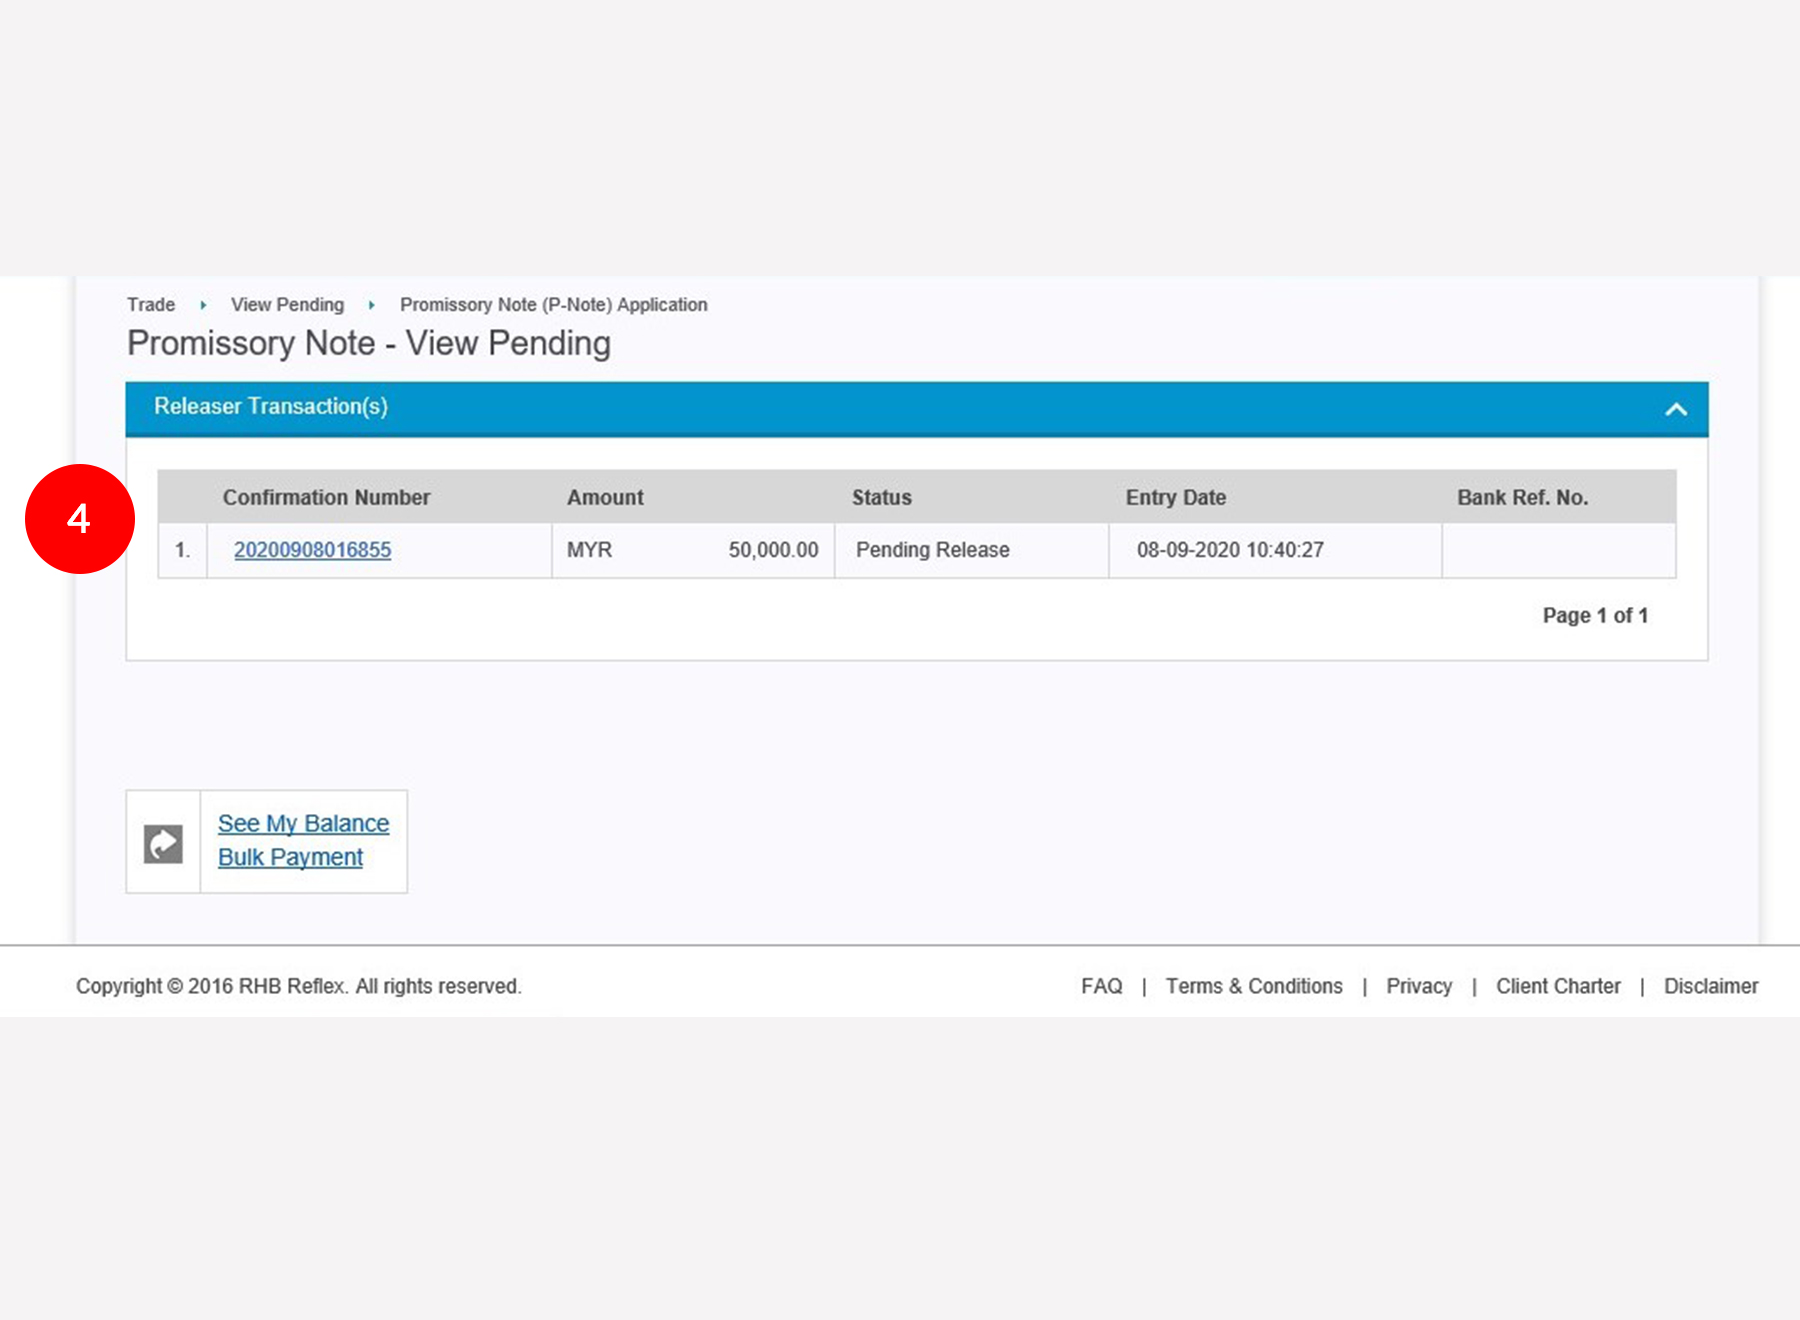Click the arrow after Trade breadcrumb
The image size is (1800, 1320).
point(203,305)
